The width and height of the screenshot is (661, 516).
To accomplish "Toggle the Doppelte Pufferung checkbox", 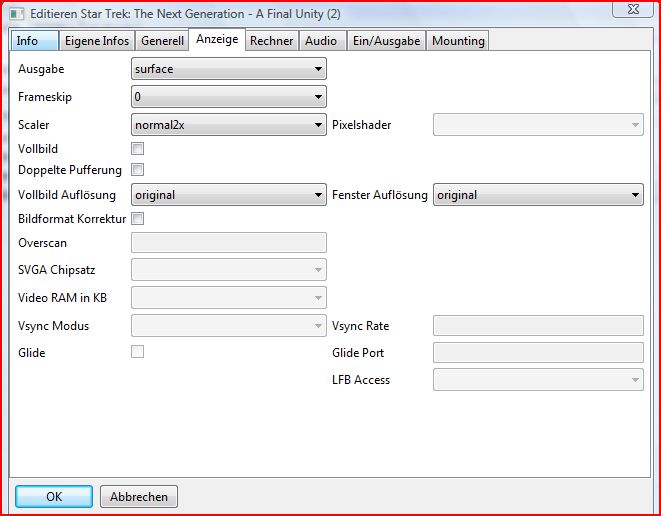I will coord(138,170).
